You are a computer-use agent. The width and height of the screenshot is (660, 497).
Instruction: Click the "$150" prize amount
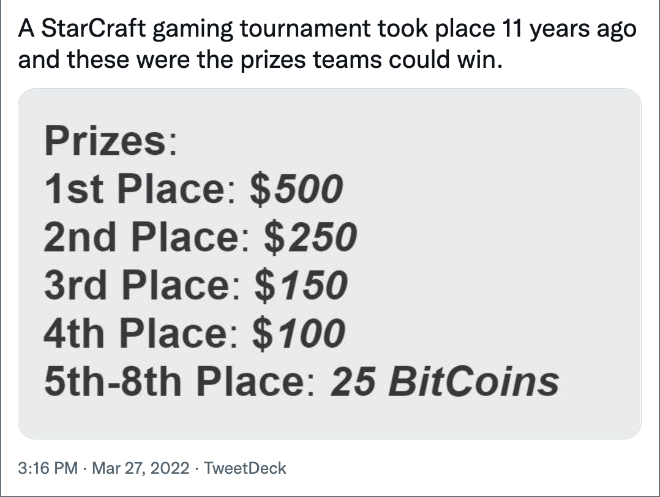click(x=301, y=286)
